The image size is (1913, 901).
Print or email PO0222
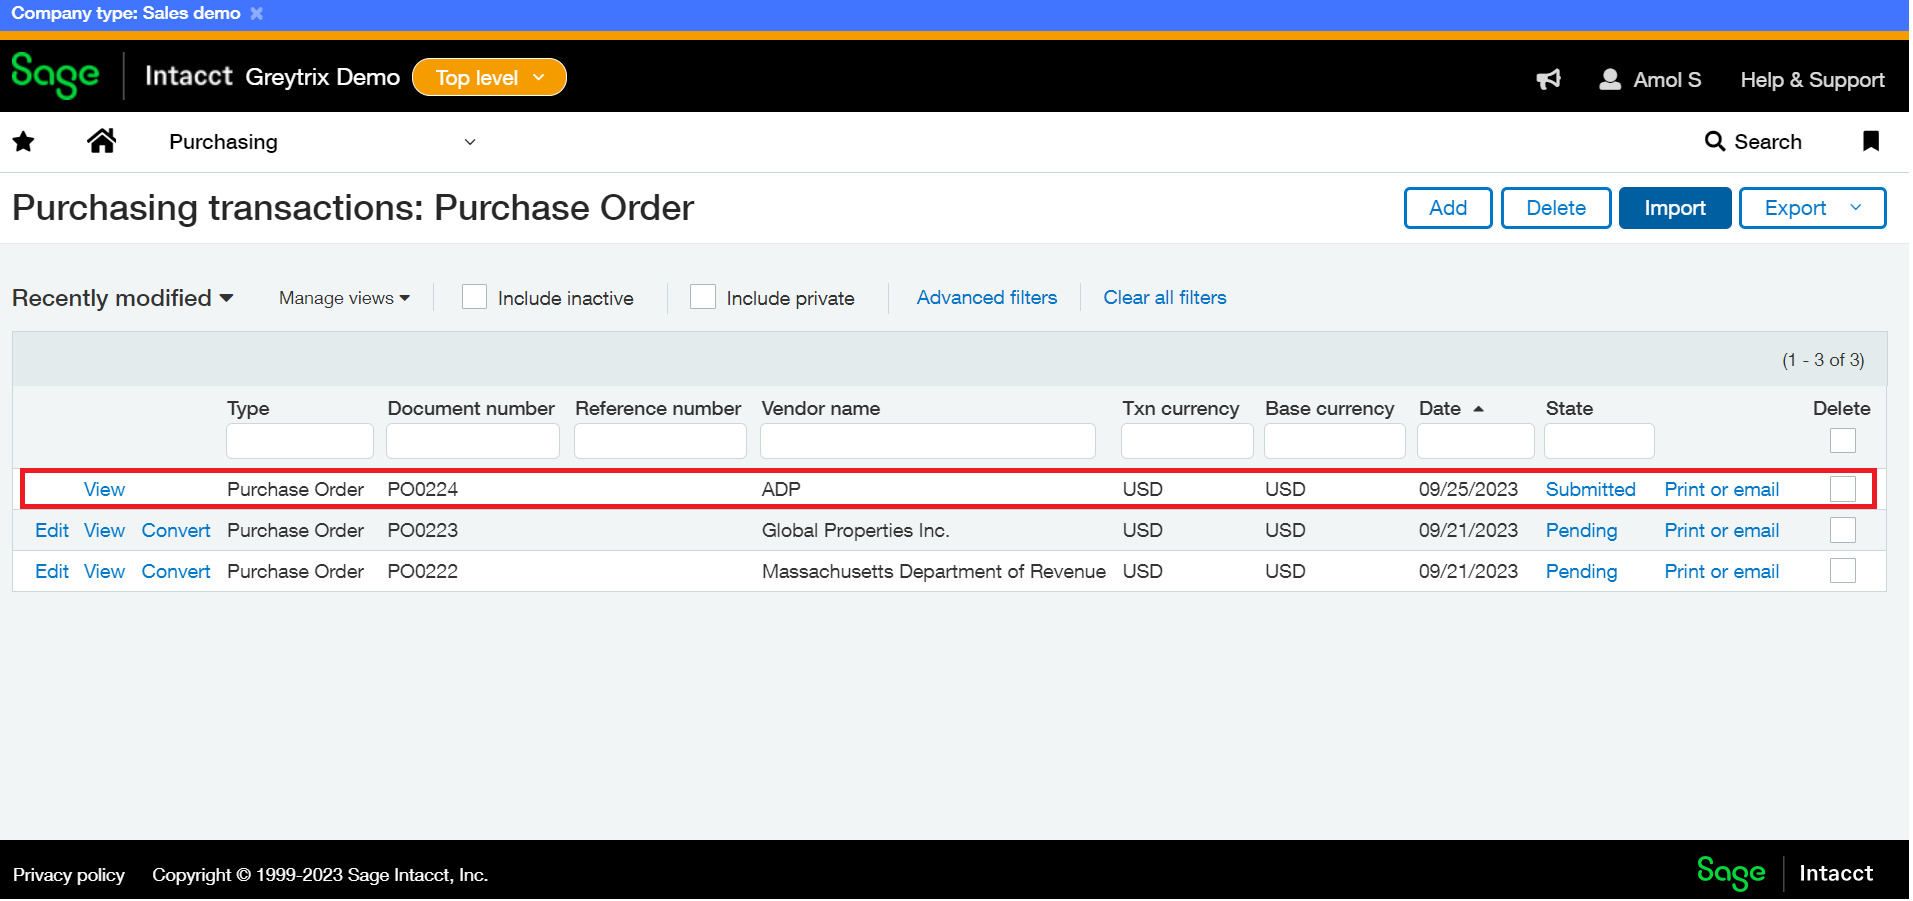(1721, 571)
